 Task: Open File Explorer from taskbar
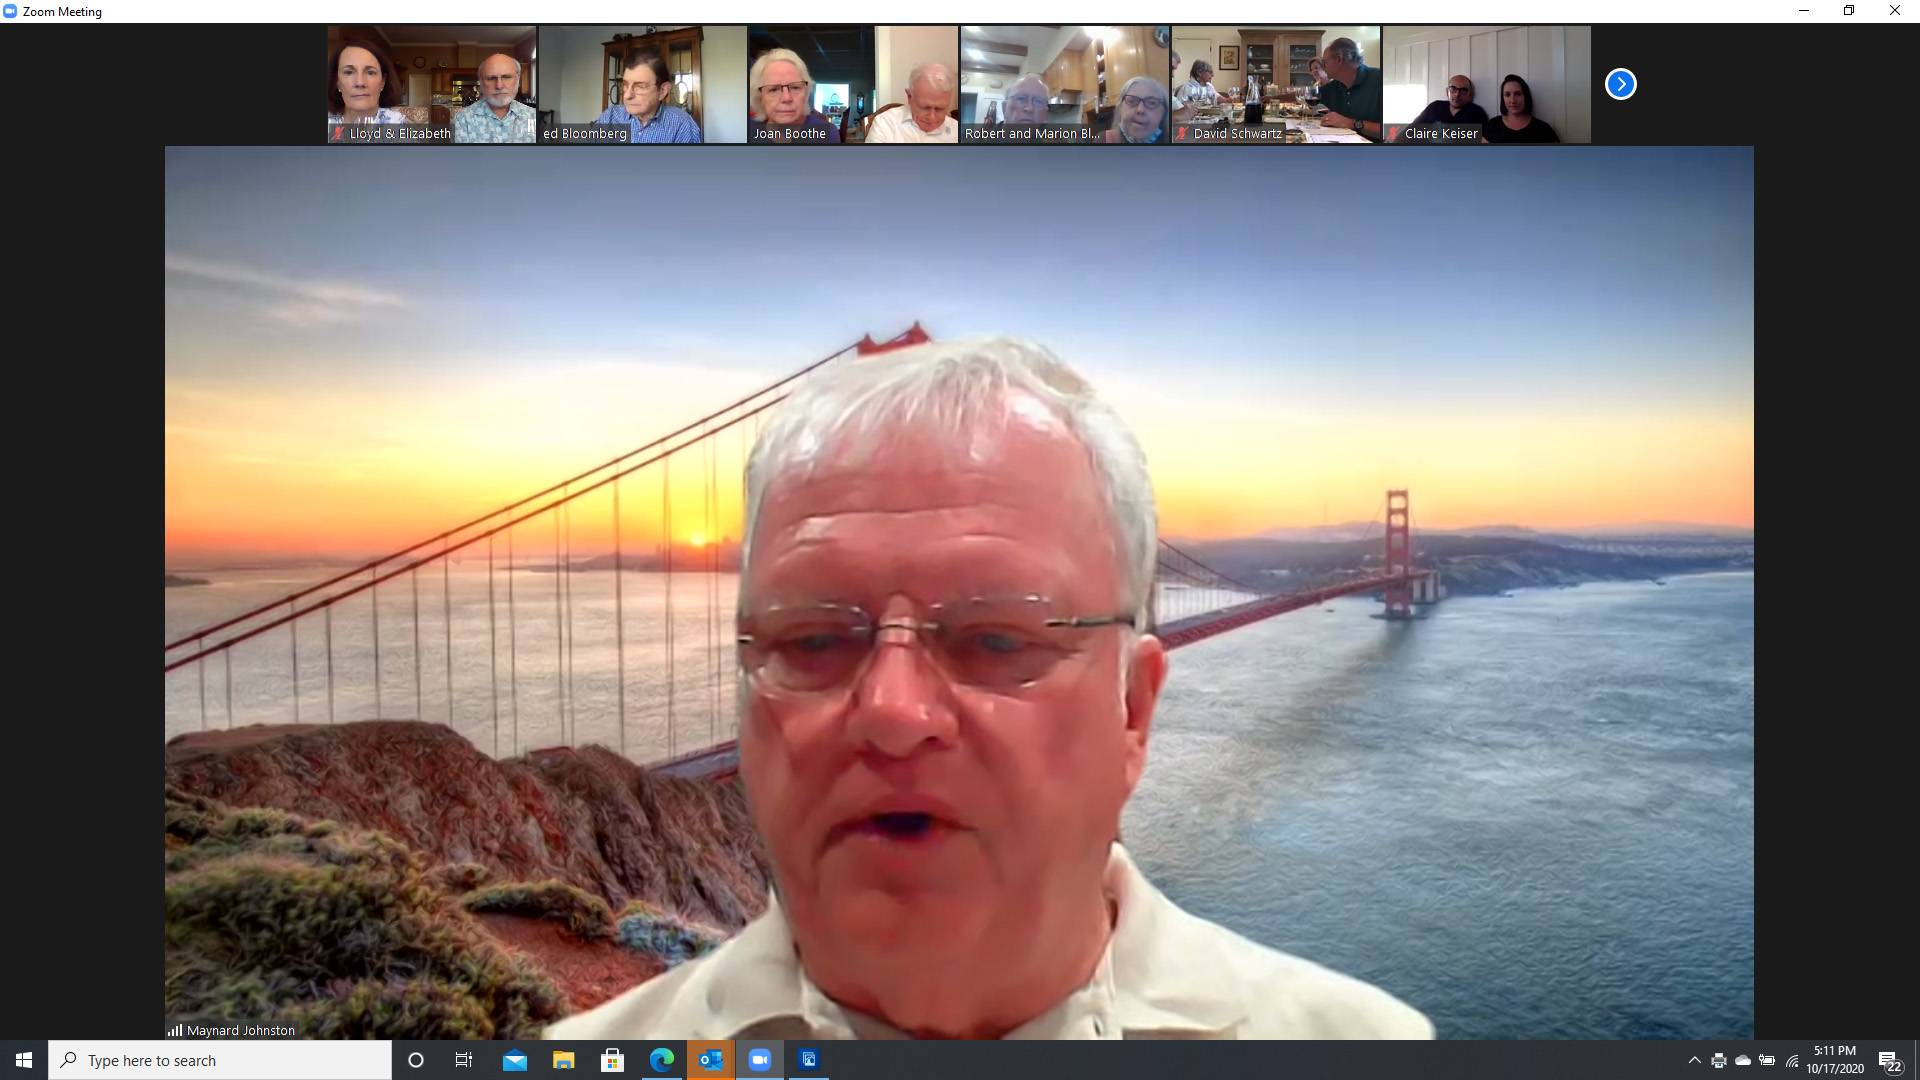[564, 1060]
